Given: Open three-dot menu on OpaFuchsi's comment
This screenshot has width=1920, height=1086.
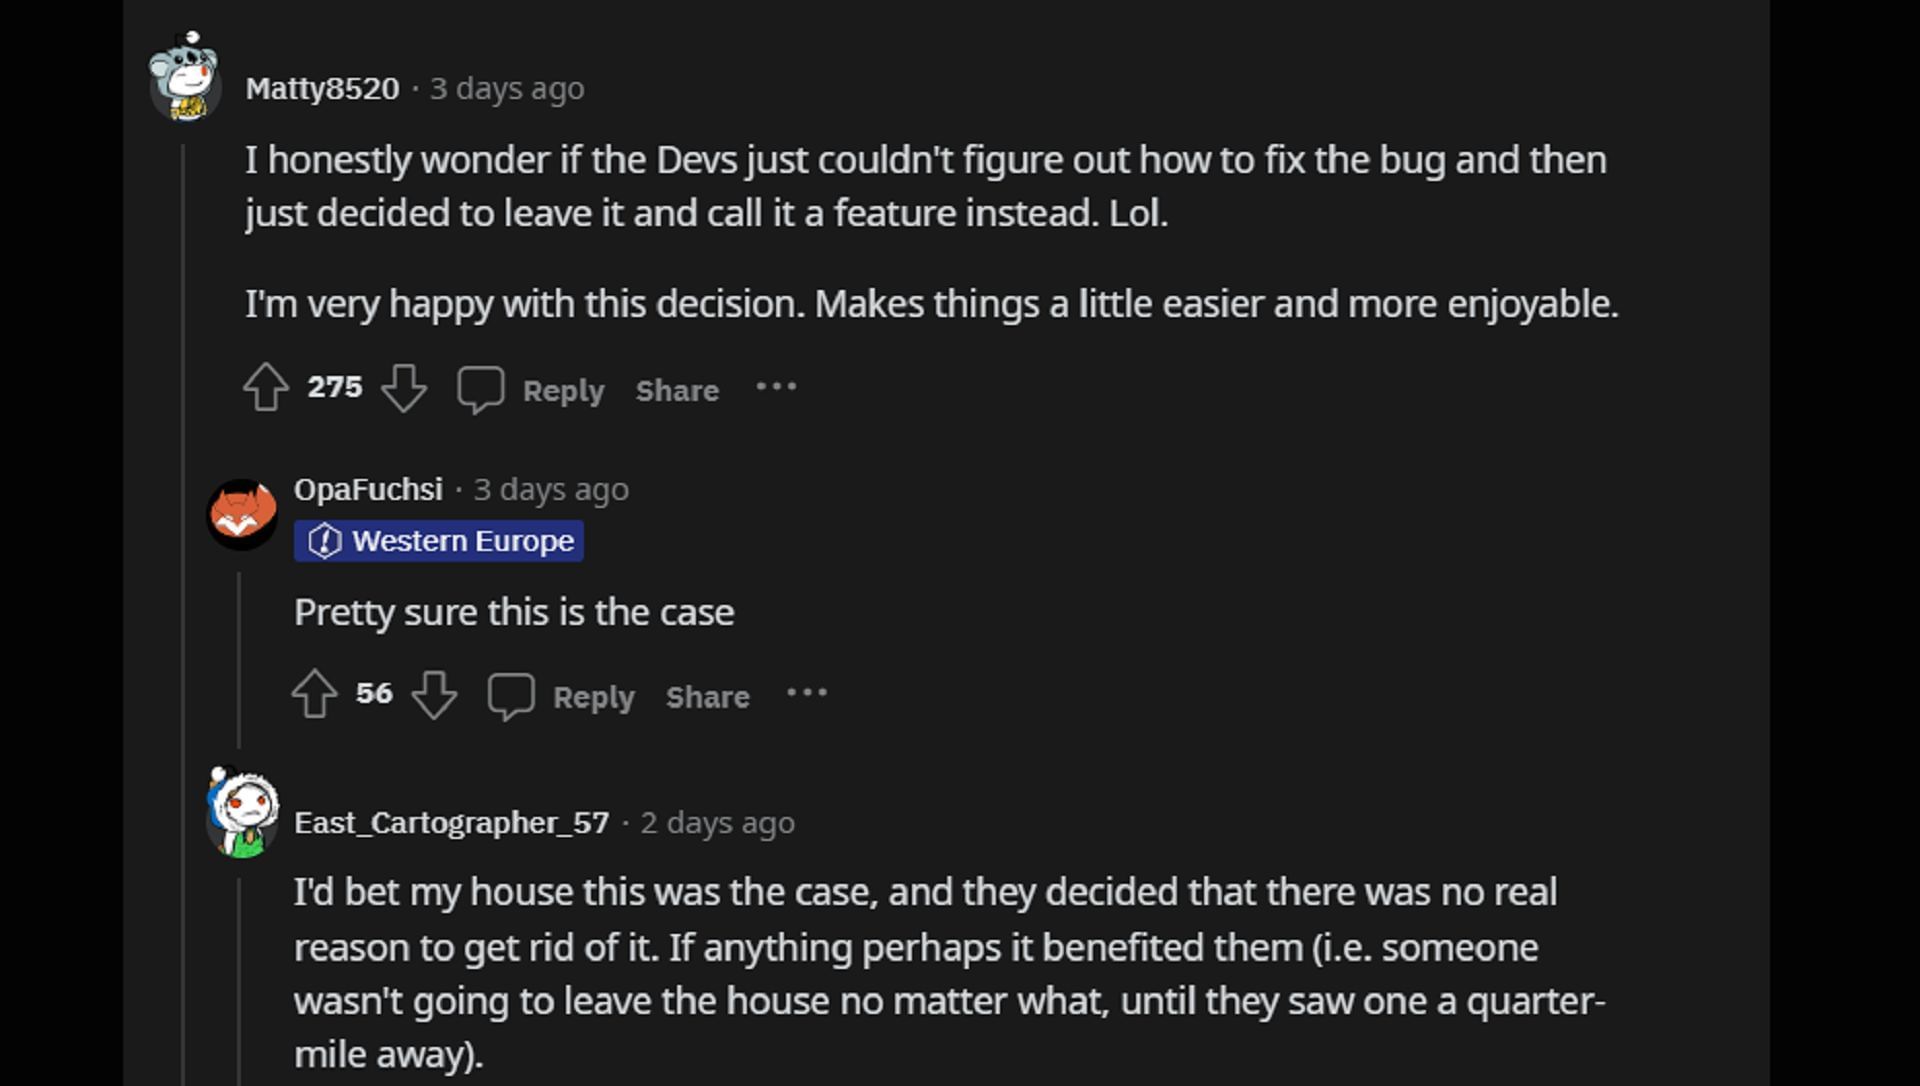Looking at the screenshot, I should [x=806, y=693].
